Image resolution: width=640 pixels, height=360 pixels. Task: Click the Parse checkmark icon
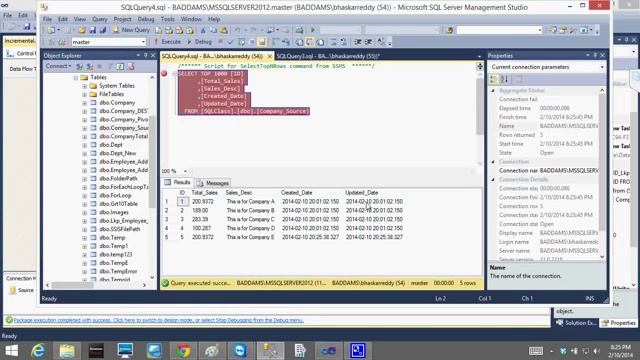[230, 42]
